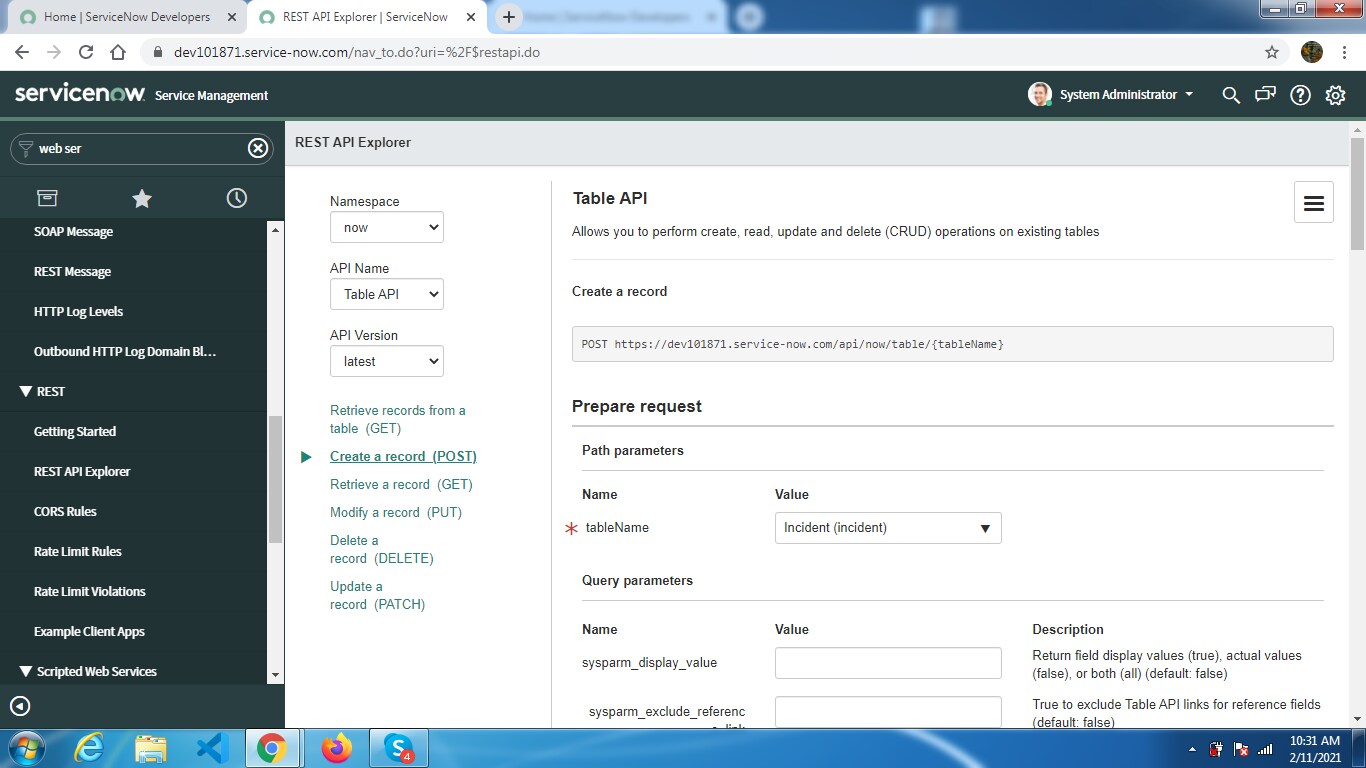Click sysparm_display_value input field

point(888,663)
